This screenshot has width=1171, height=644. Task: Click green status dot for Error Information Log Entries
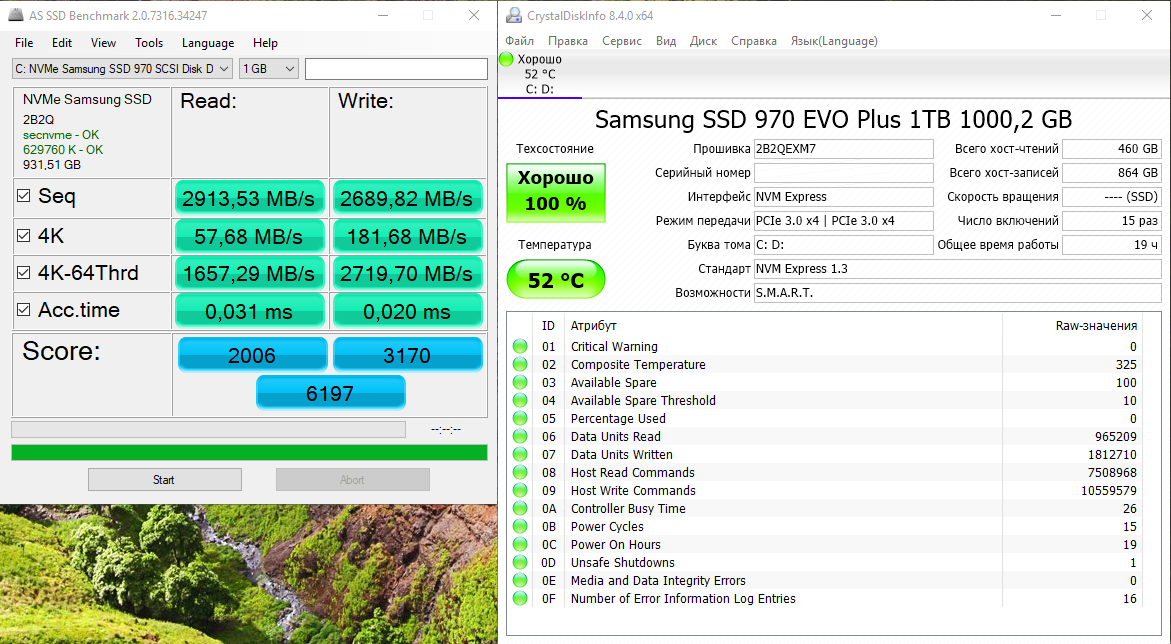(x=520, y=598)
